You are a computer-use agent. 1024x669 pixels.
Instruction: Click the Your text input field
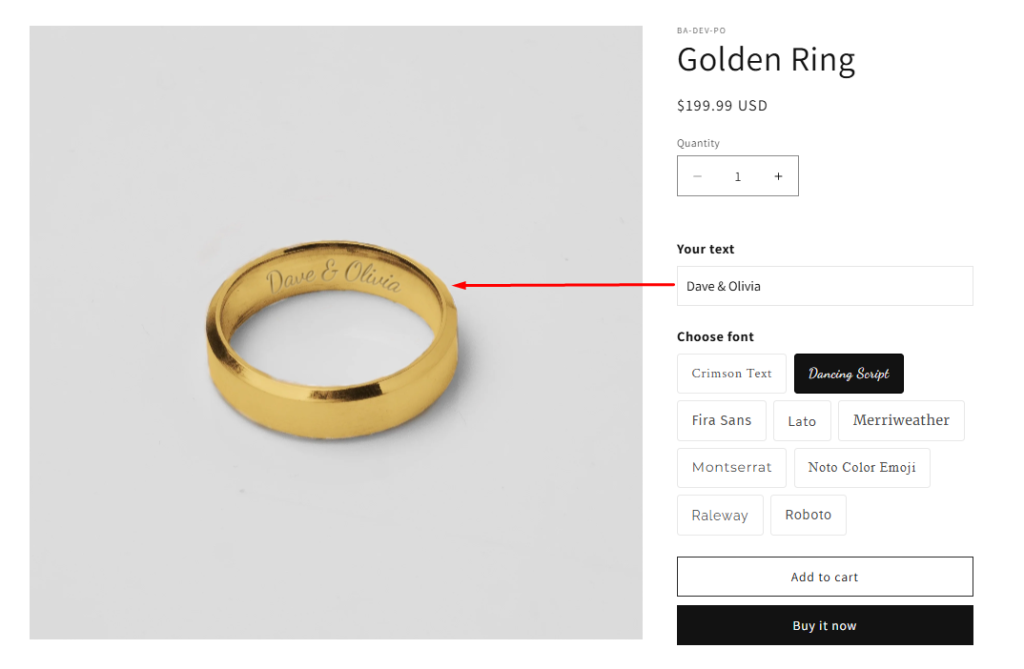pos(824,286)
